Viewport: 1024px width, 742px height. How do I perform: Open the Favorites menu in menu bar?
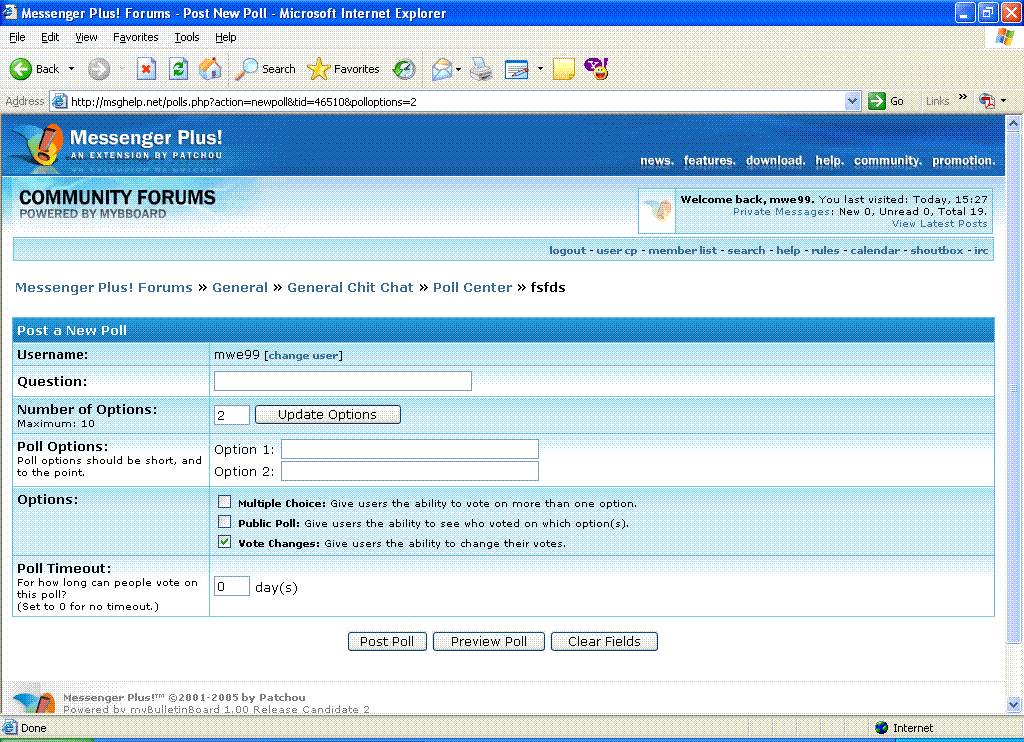[135, 37]
